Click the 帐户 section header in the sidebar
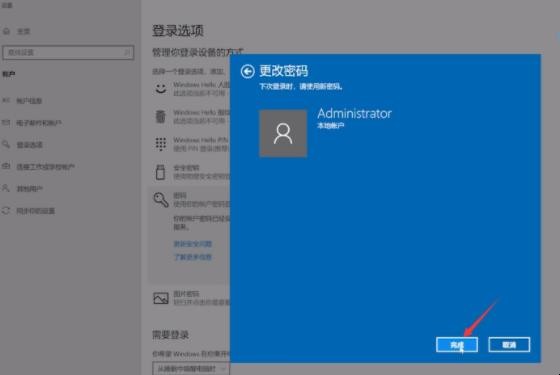 click(9, 74)
